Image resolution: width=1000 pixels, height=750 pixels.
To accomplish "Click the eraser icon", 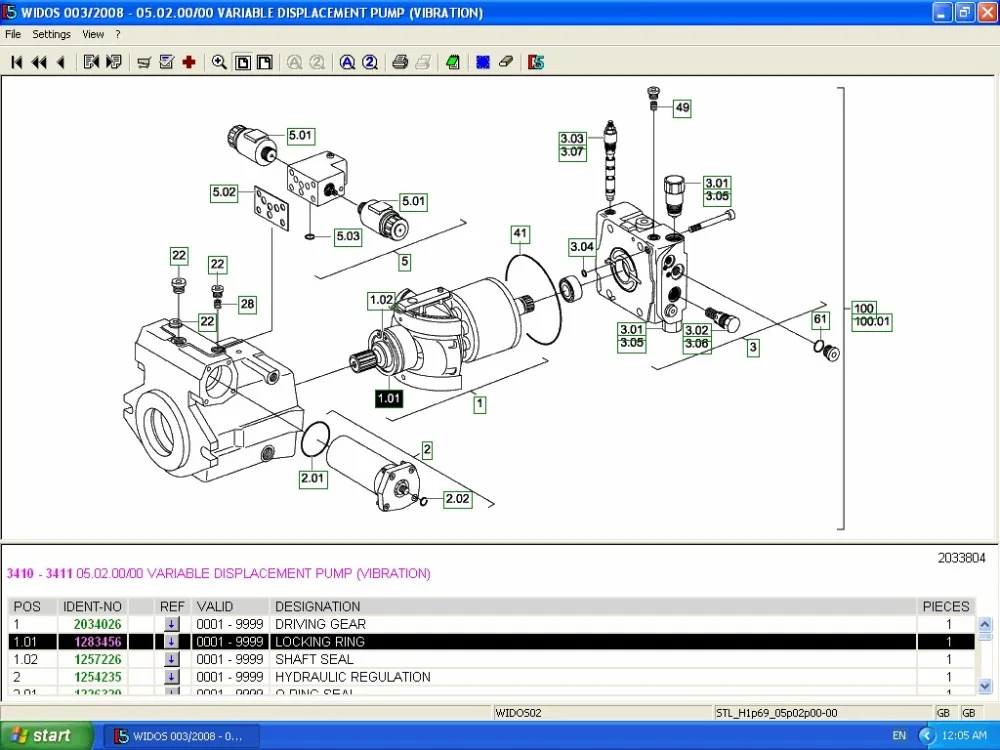I will pyautogui.click(x=506, y=62).
